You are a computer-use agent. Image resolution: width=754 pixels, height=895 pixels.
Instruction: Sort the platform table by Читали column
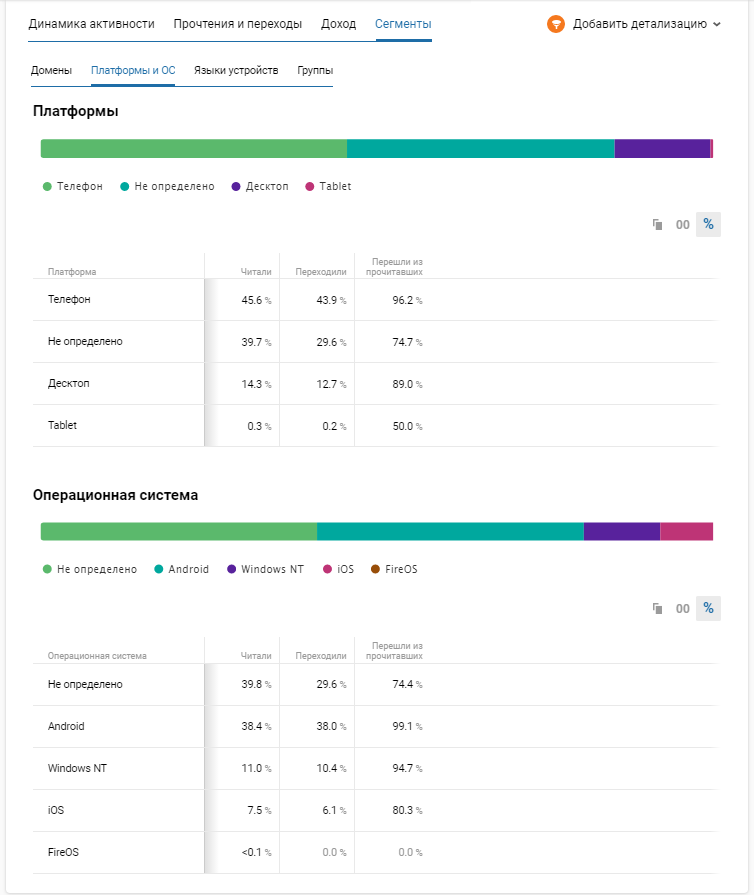(x=256, y=272)
